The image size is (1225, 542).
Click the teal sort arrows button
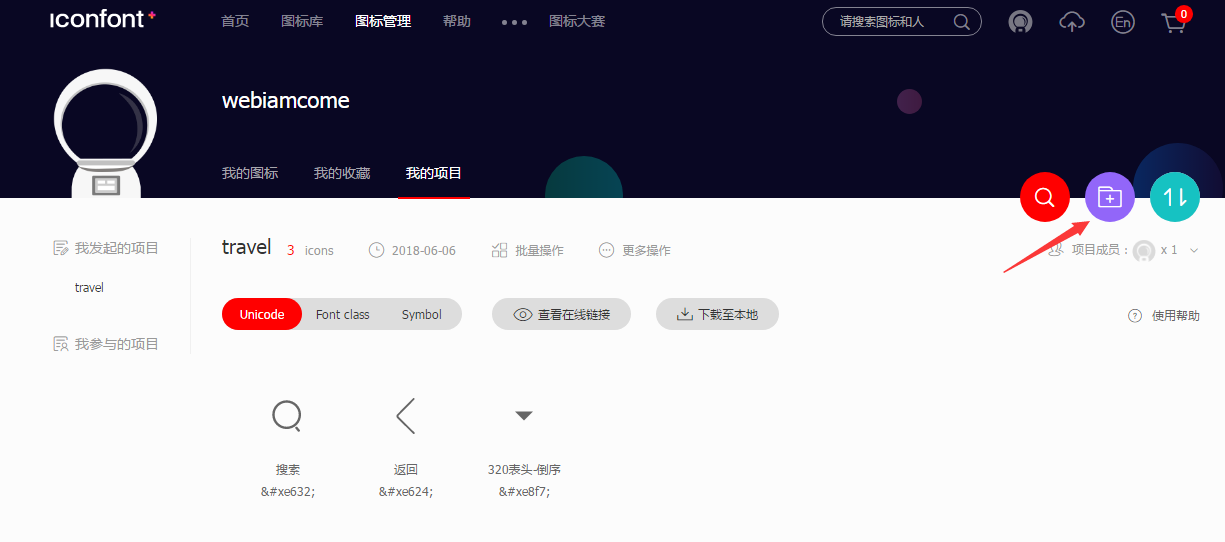pyautogui.click(x=1175, y=197)
